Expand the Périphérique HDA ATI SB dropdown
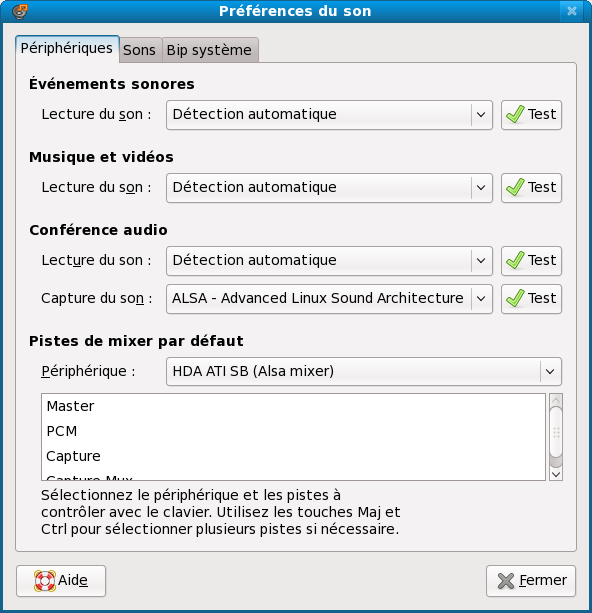Image resolution: width=592 pixels, height=613 pixels. click(x=364, y=371)
